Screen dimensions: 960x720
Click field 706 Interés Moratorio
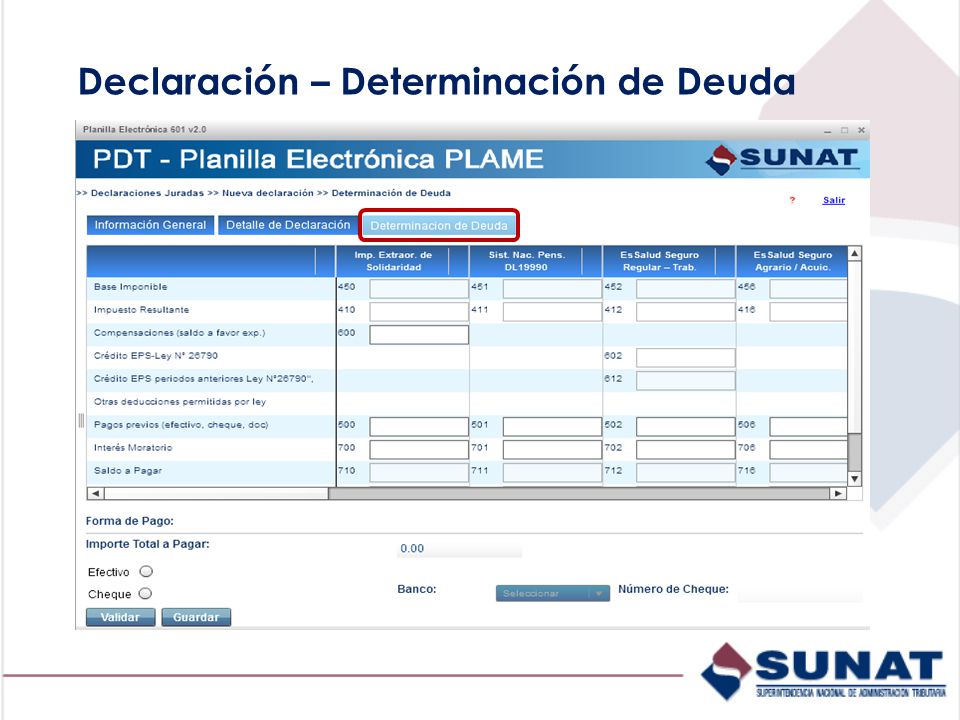click(x=808, y=449)
